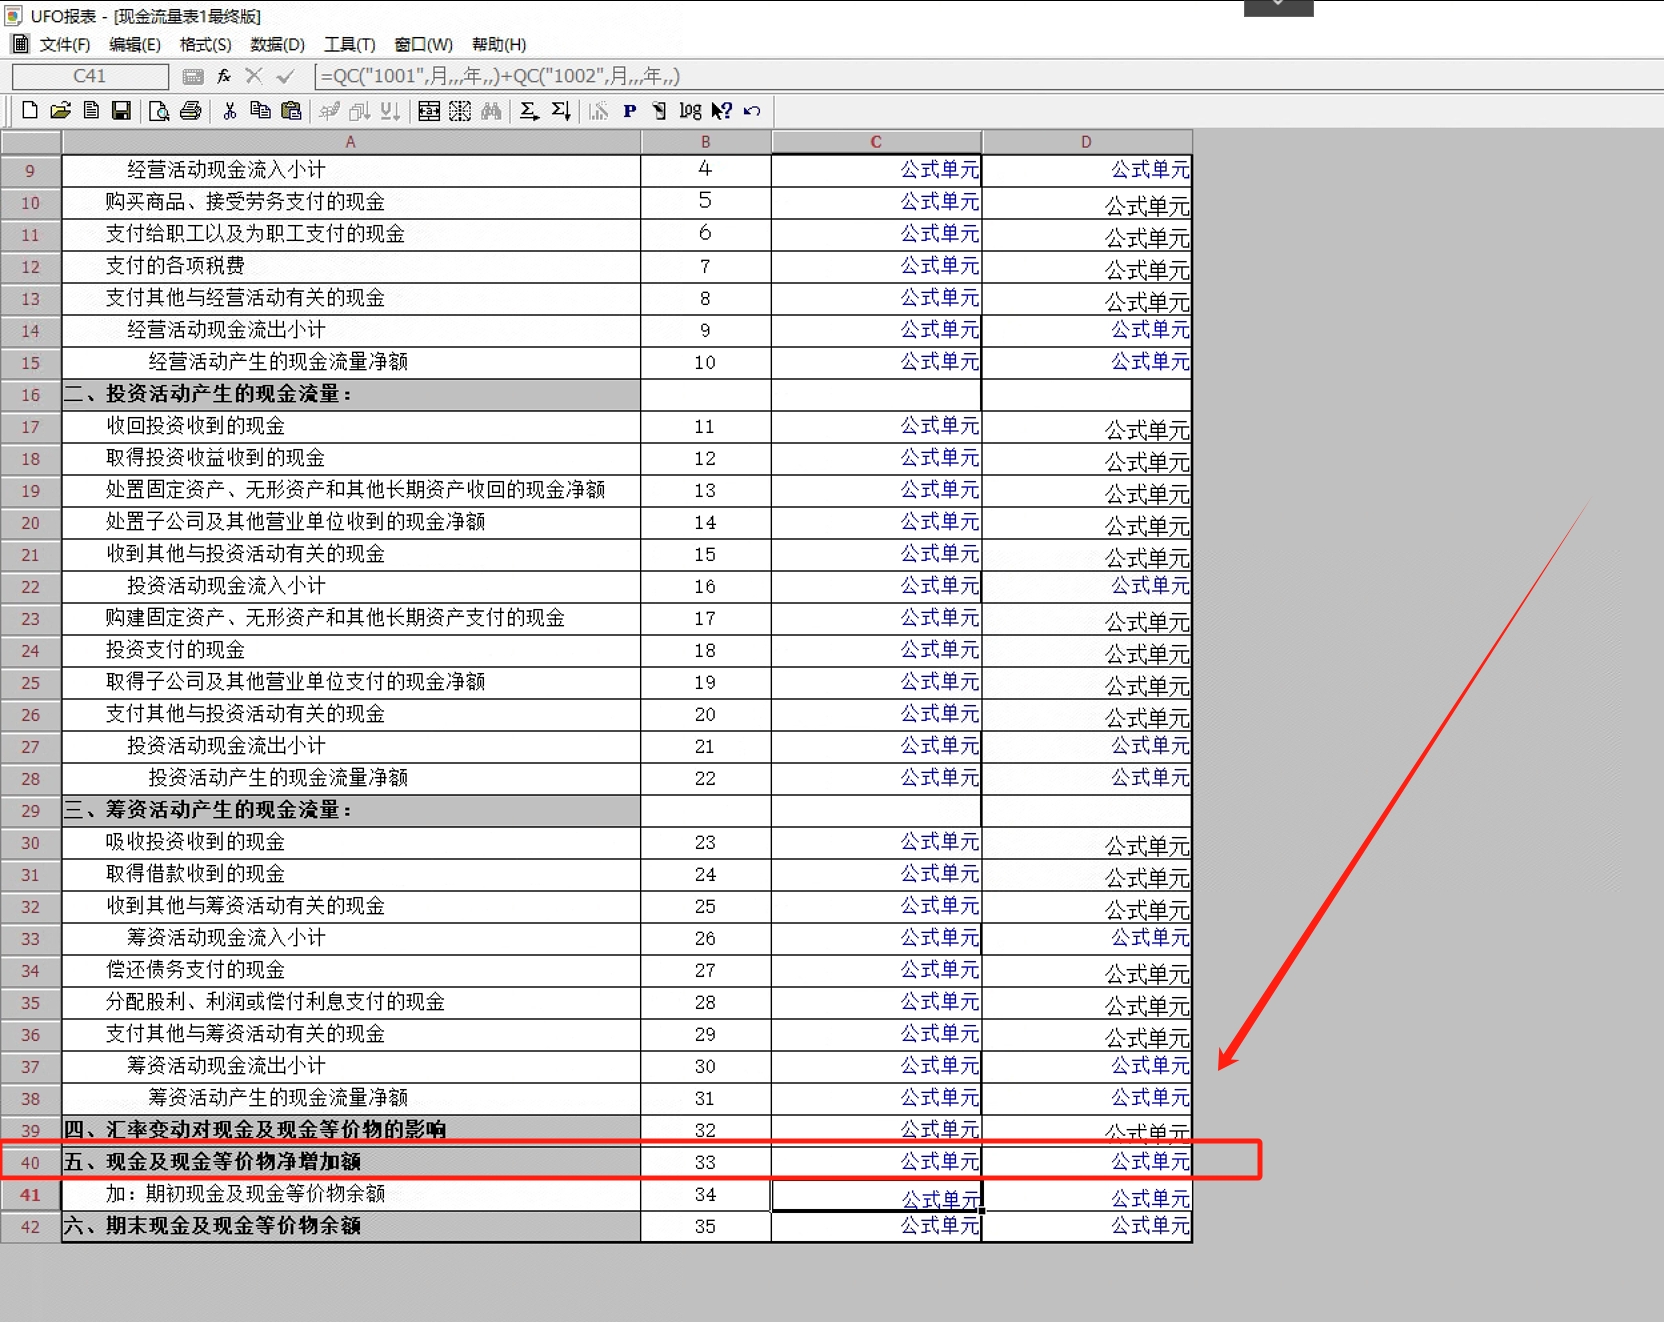
Task: Create a new report with the New icon
Action: click(x=30, y=111)
